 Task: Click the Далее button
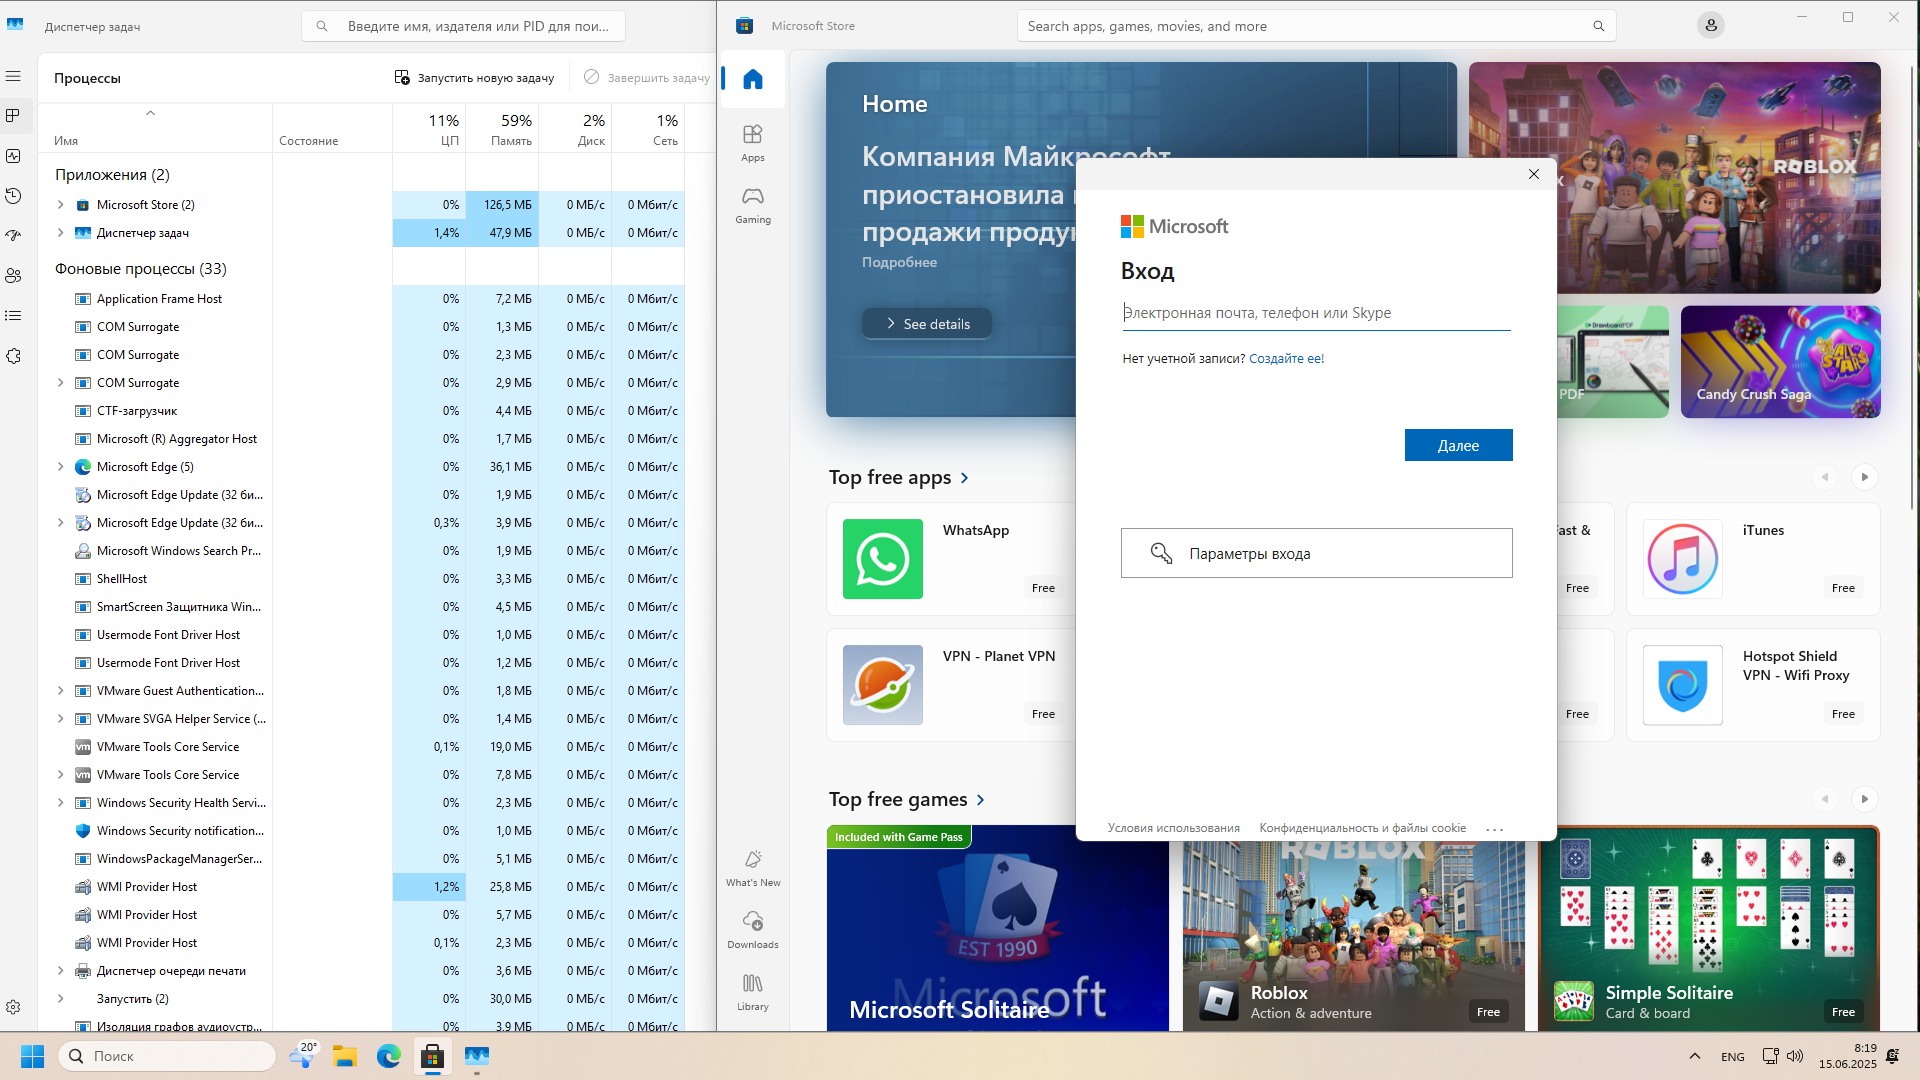(x=1458, y=445)
